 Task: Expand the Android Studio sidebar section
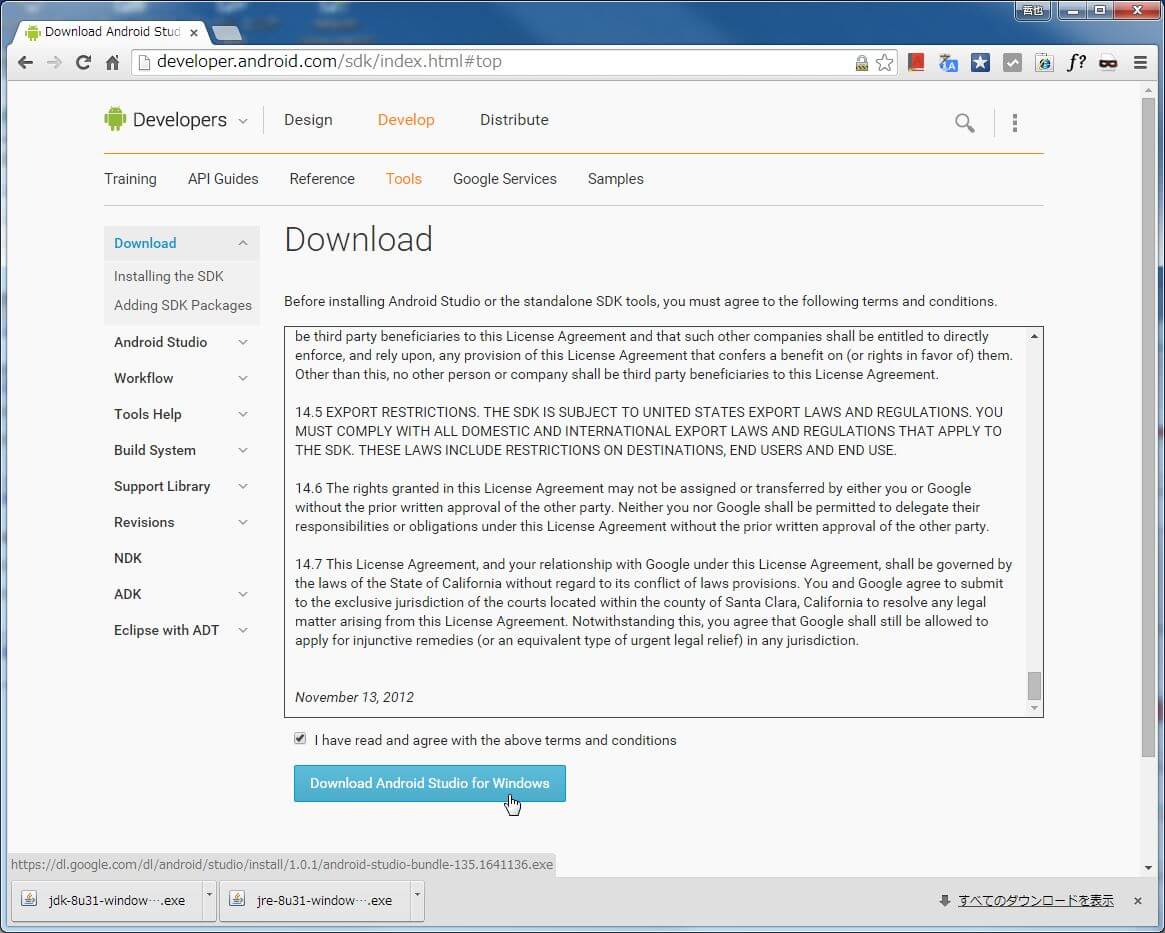pos(242,342)
